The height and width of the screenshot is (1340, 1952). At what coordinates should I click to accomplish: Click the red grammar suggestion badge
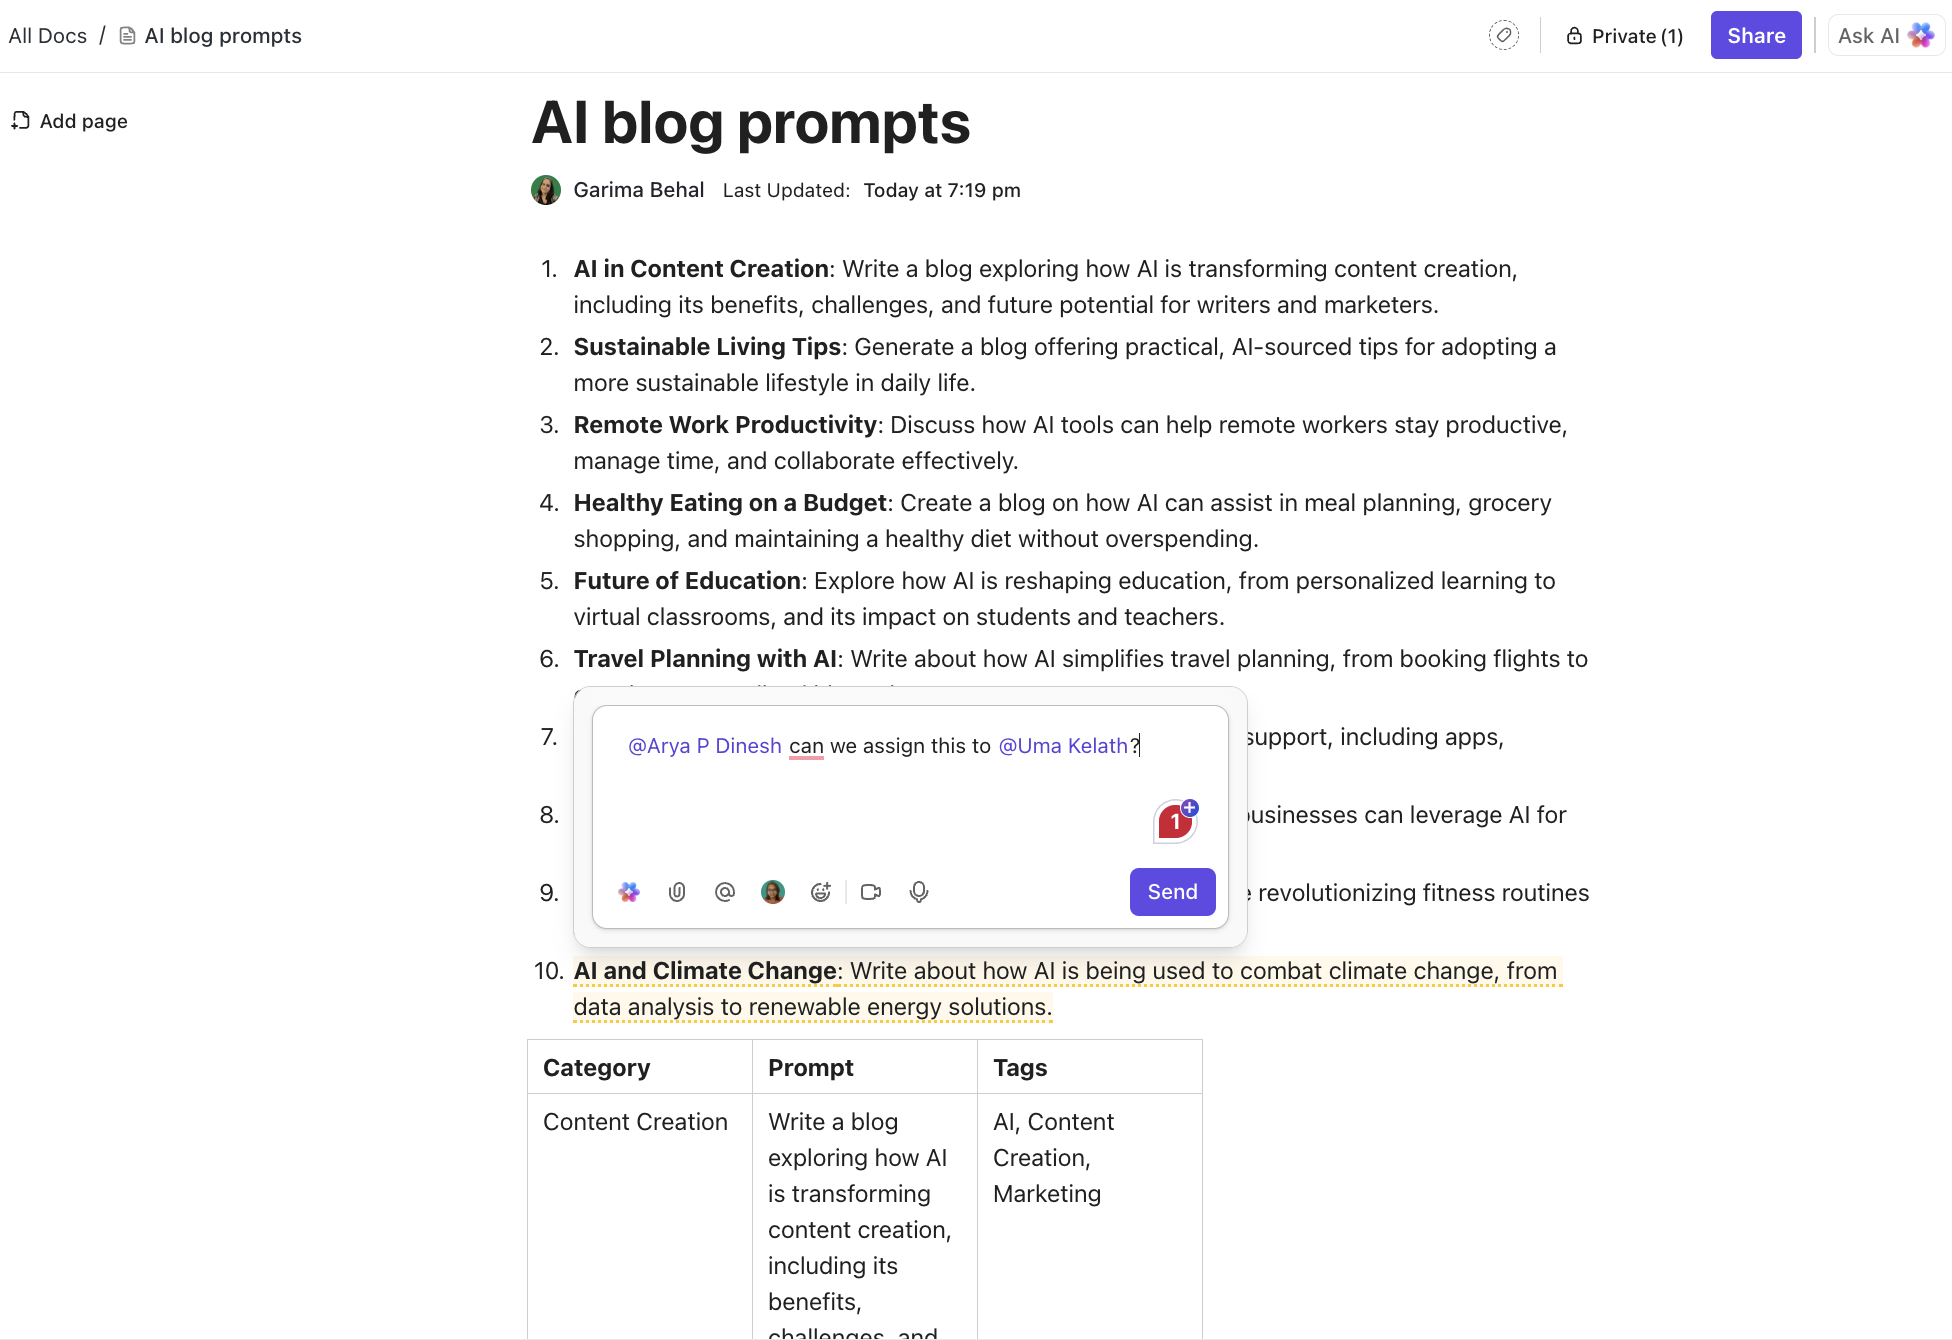(x=1175, y=822)
